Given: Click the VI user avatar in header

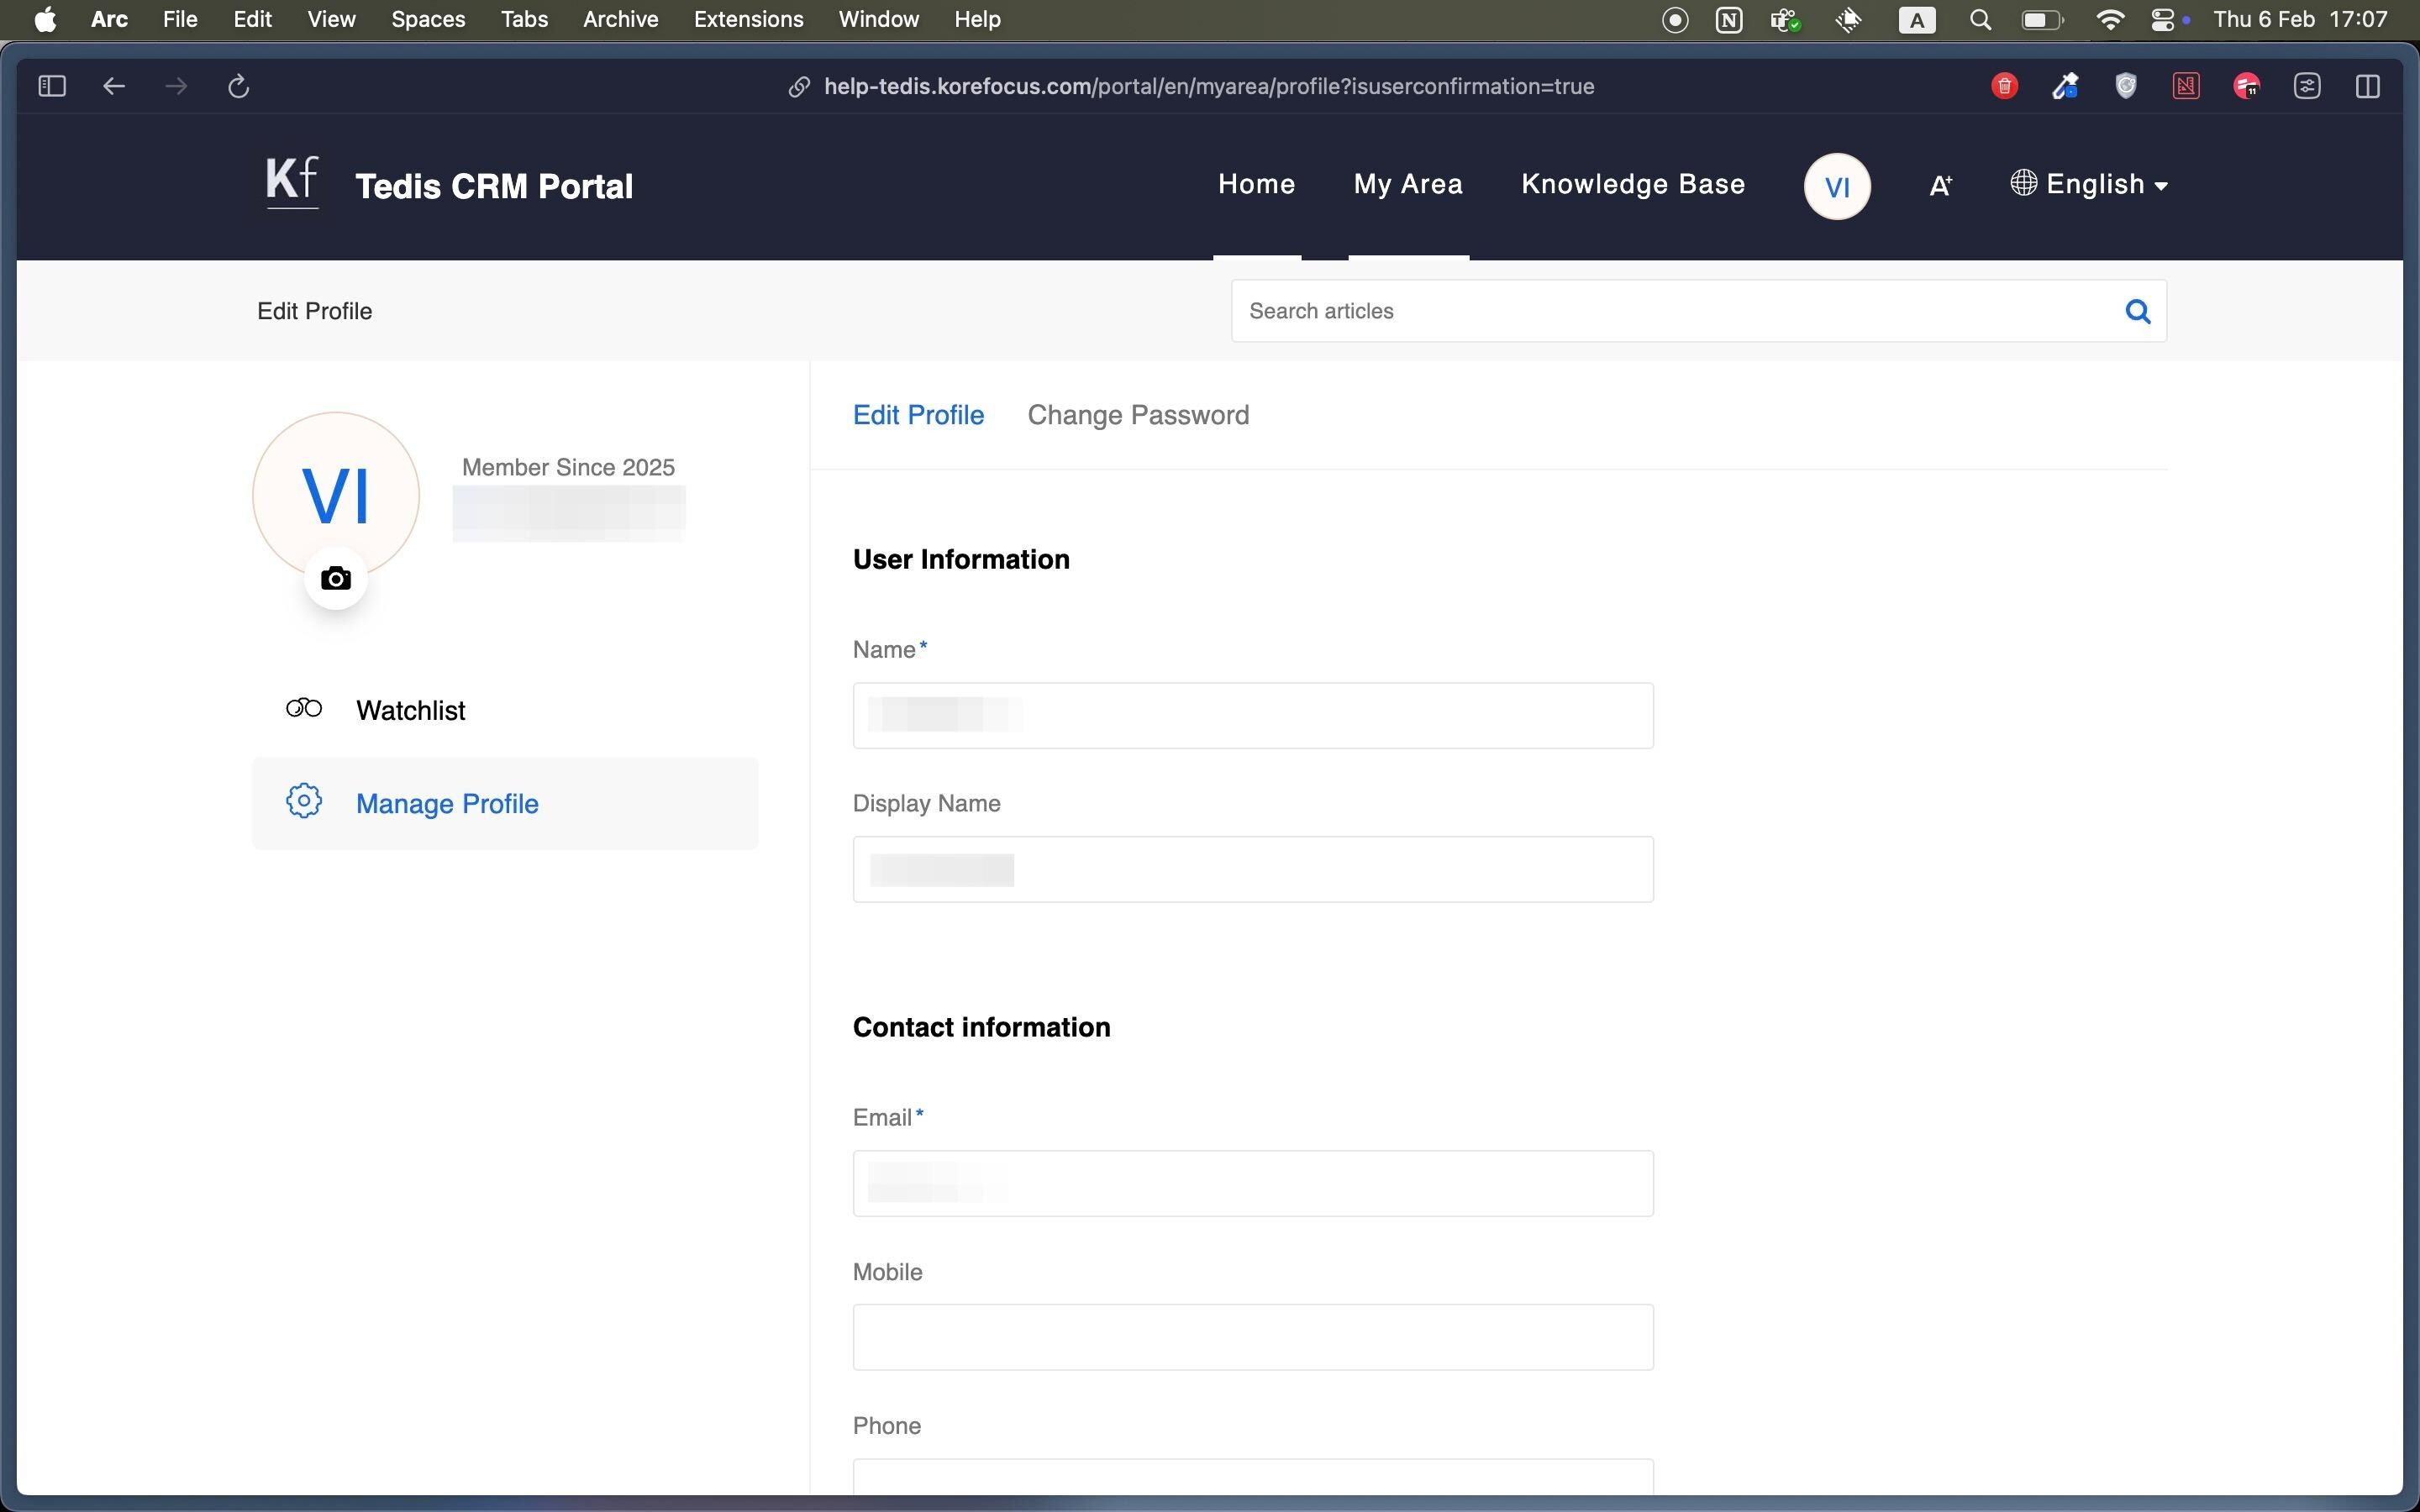Looking at the screenshot, I should coord(1837,186).
